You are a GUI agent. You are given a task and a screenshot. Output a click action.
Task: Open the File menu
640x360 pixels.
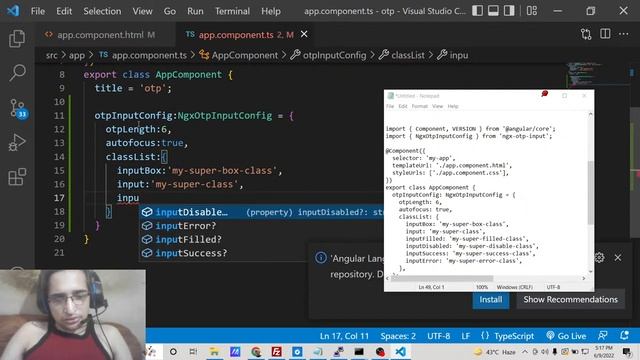coord(38,11)
